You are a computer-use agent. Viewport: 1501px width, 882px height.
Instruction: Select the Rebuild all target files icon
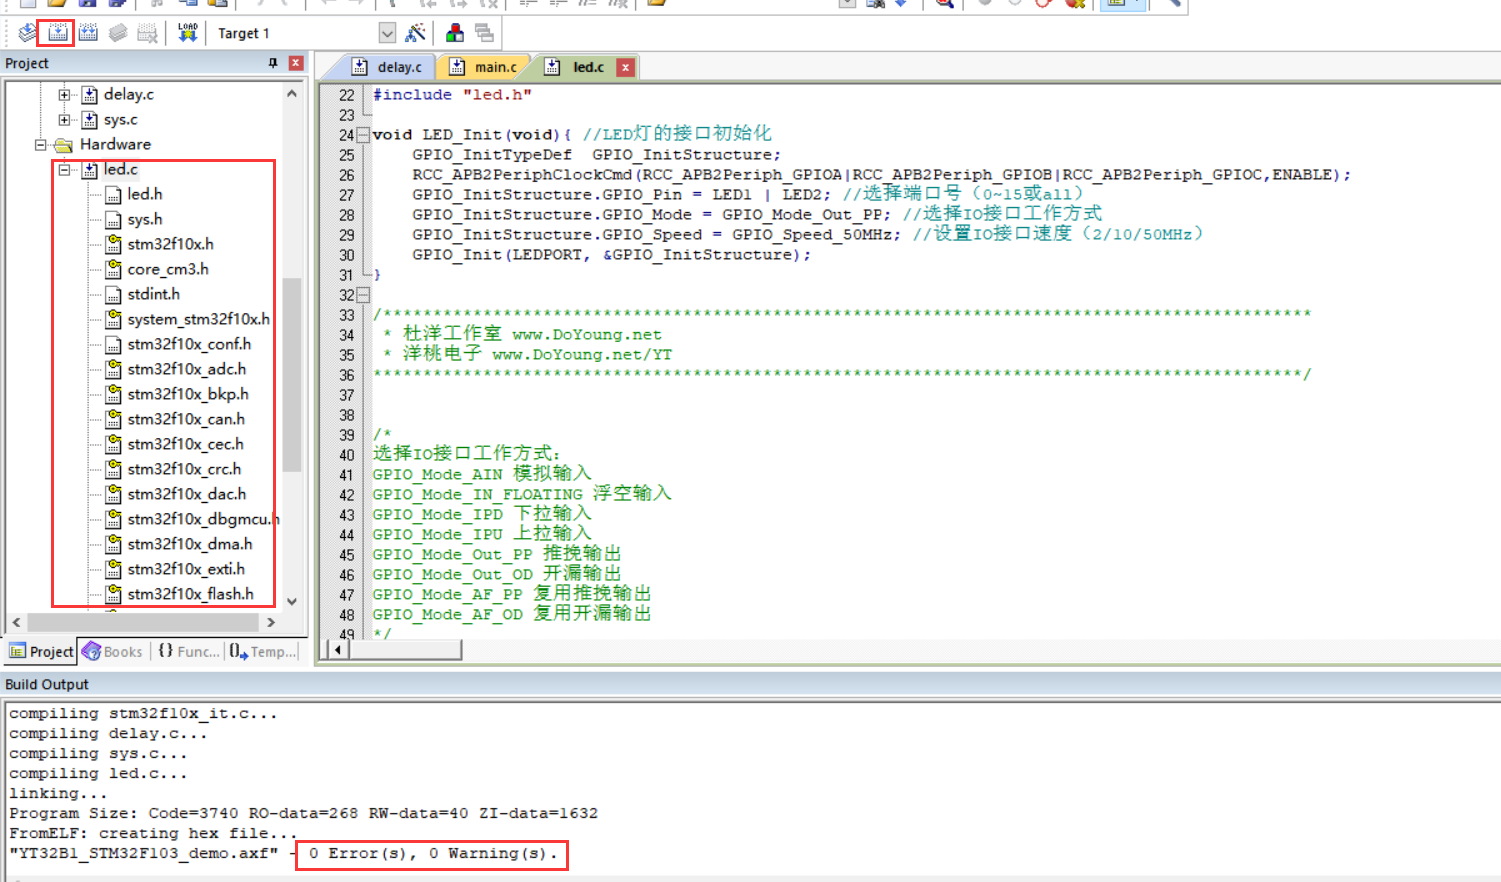[x=88, y=32]
